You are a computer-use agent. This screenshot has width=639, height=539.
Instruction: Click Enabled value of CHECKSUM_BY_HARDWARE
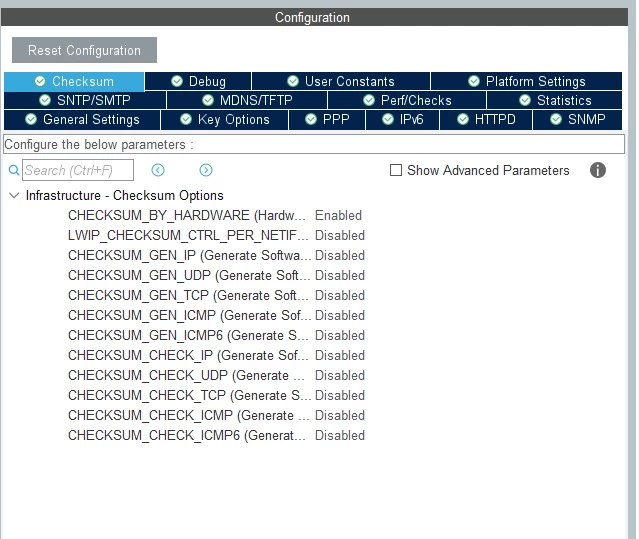click(338, 215)
